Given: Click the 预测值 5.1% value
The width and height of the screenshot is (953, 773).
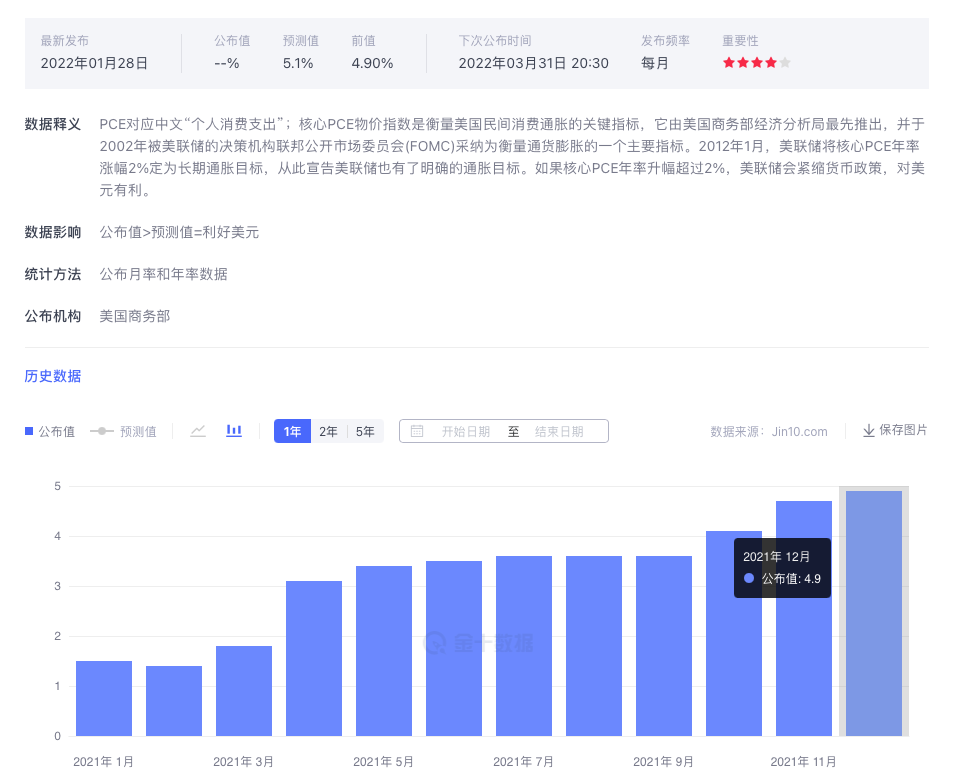Looking at the screenshot, I should 298,63.
